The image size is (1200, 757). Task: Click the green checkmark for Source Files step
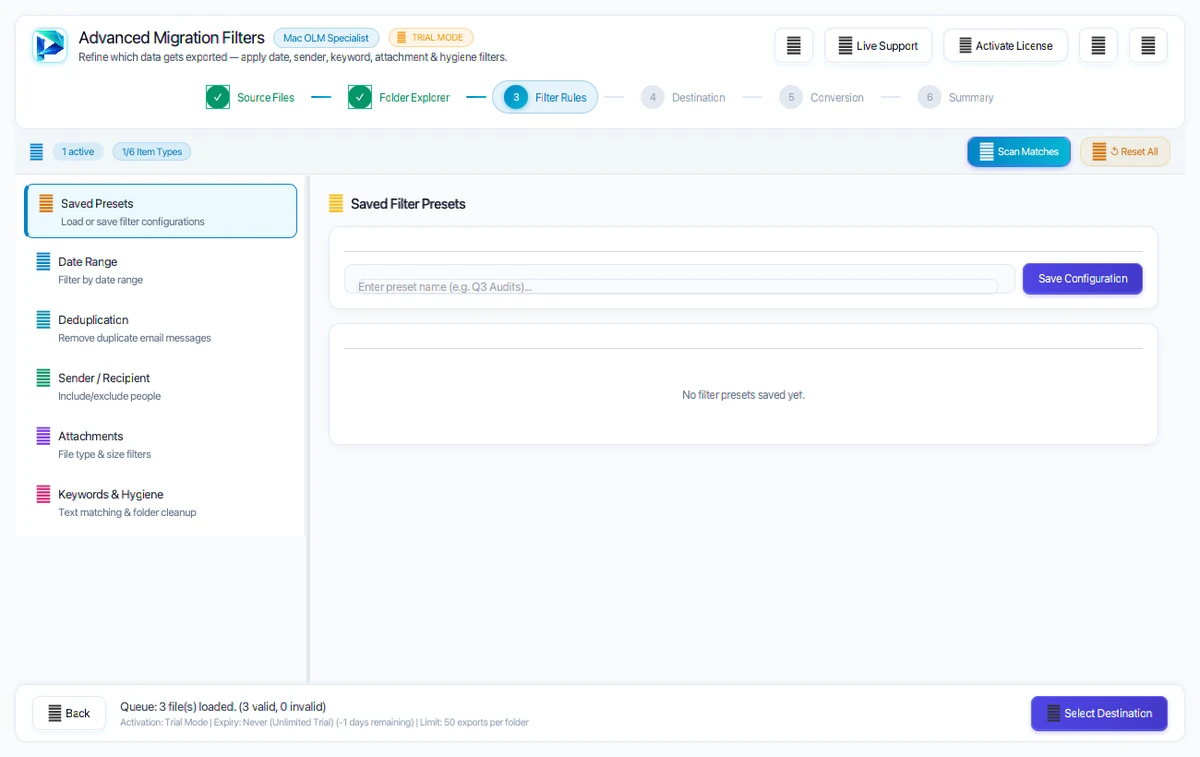click(x=218, y=97)
